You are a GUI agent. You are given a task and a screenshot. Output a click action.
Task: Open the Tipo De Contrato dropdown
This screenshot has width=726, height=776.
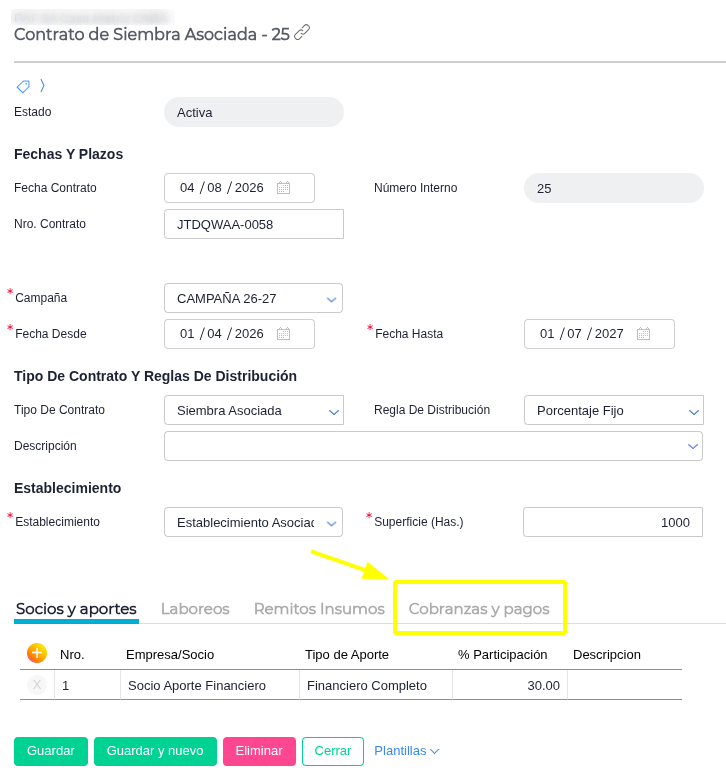point(254,410)
